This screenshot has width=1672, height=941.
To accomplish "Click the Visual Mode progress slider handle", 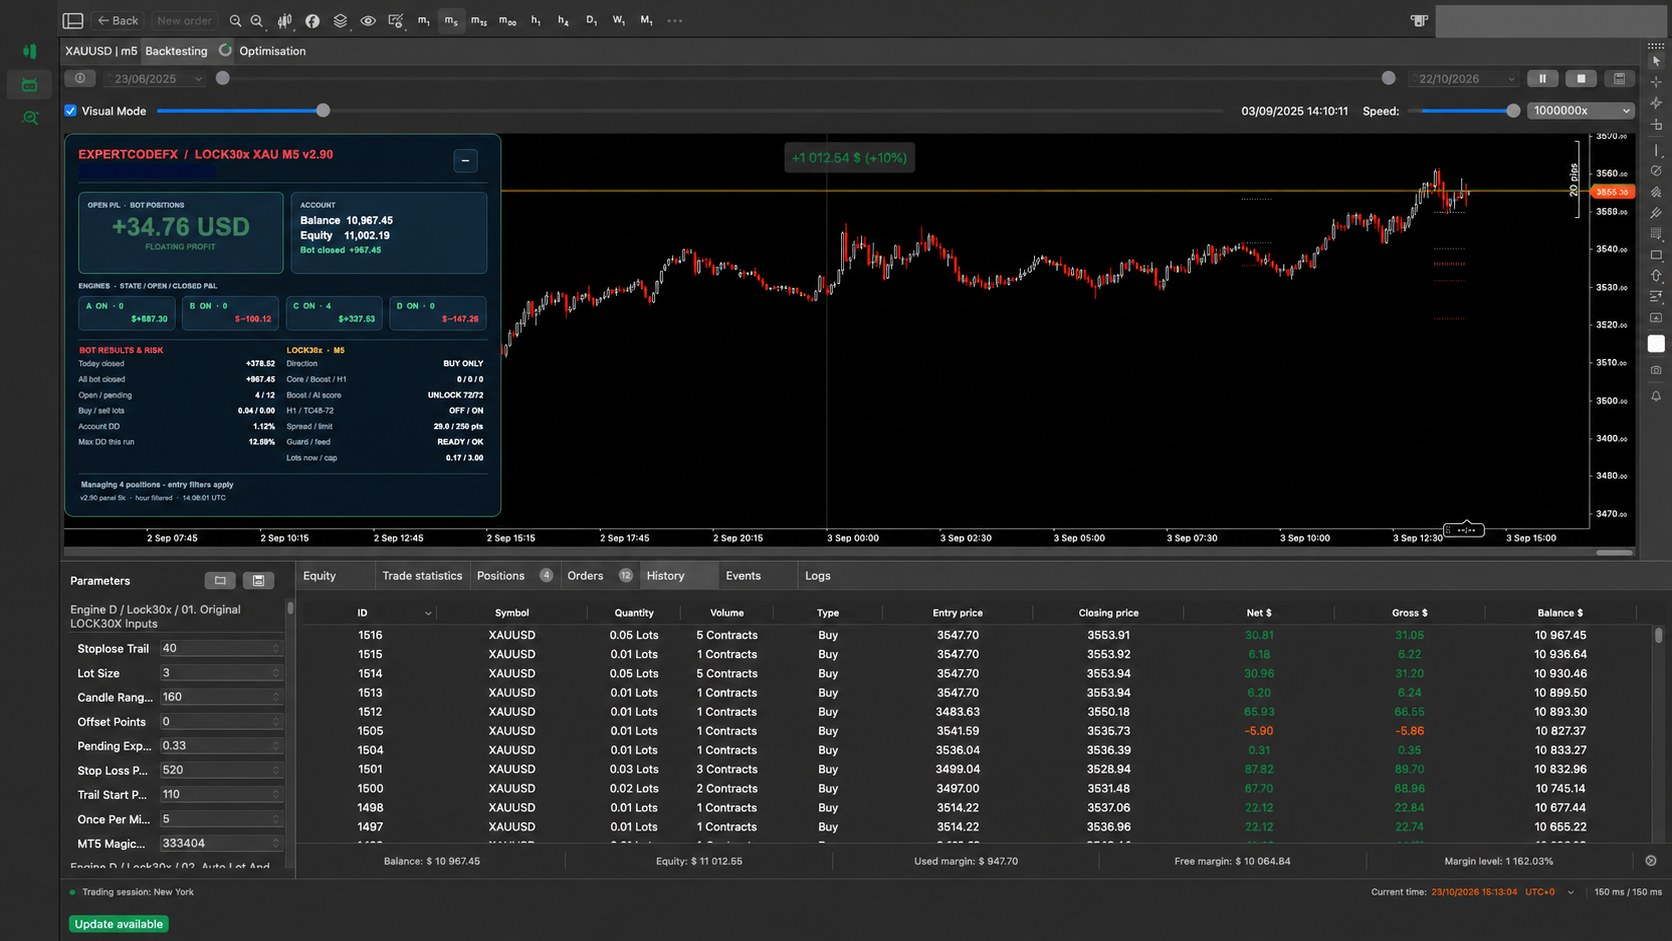I will 323,111.
